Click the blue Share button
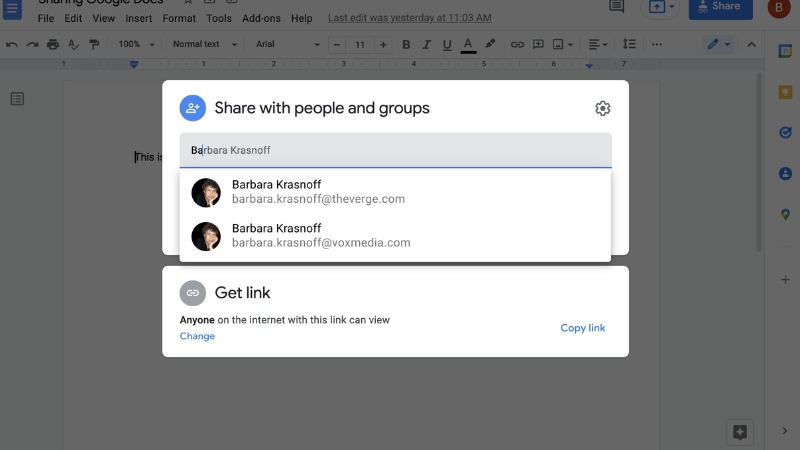Screen dimensions: 800x450 (x=720, y=7)
